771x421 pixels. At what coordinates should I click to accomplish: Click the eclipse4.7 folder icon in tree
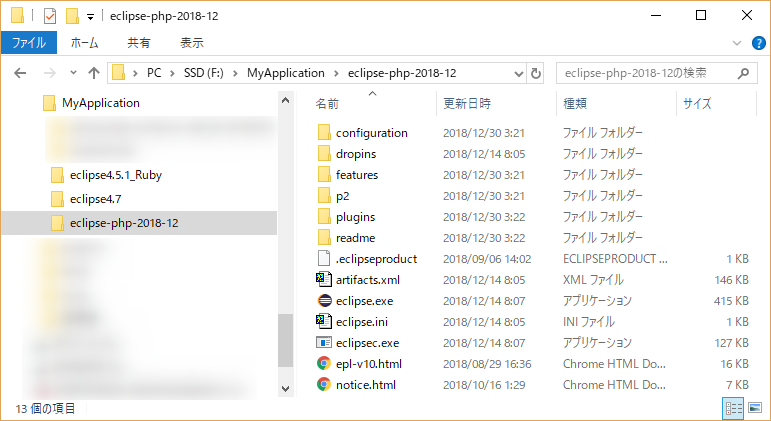point(57,199)
